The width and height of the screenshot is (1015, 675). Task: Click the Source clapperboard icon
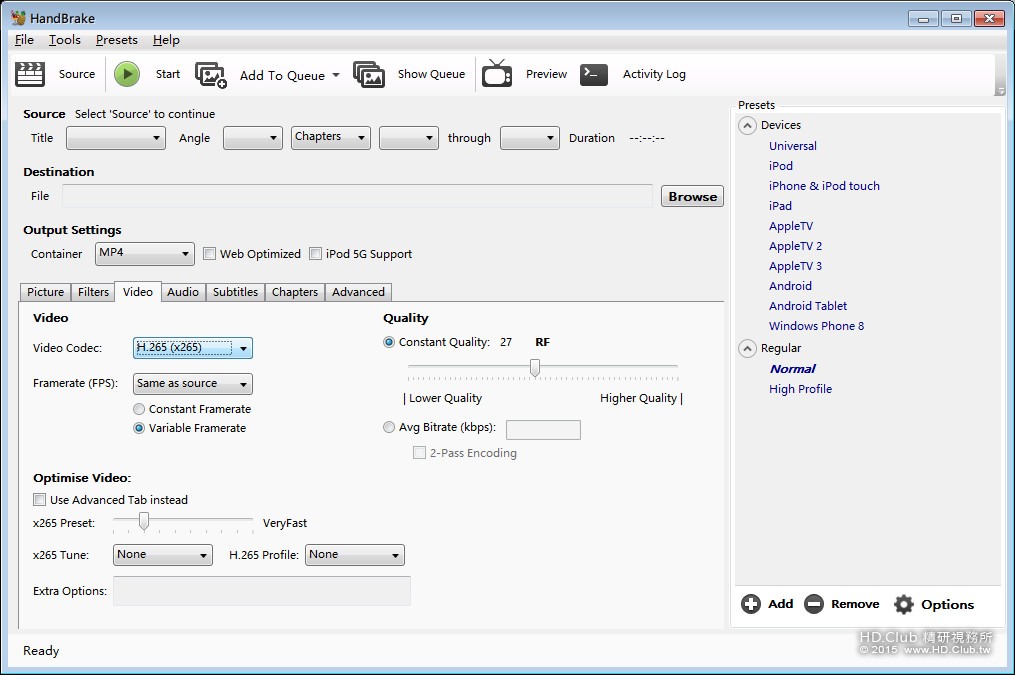click(x=30, y=74)
